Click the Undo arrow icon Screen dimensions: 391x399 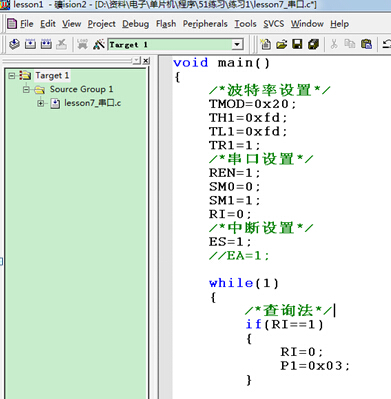(x=387, y=44)
